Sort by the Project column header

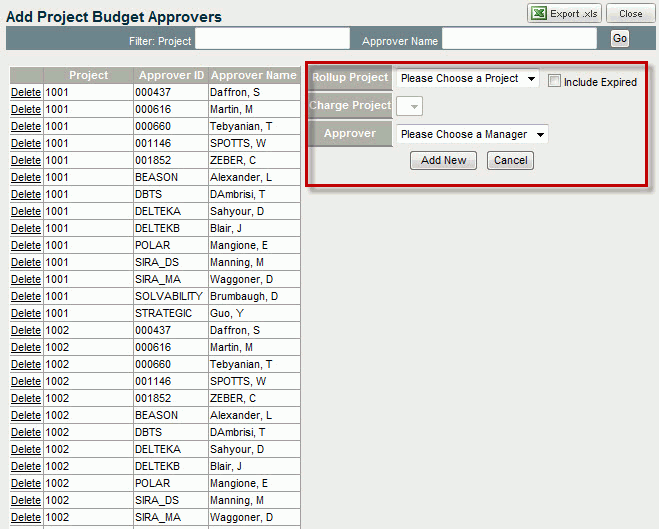click(x=88, y=75)
